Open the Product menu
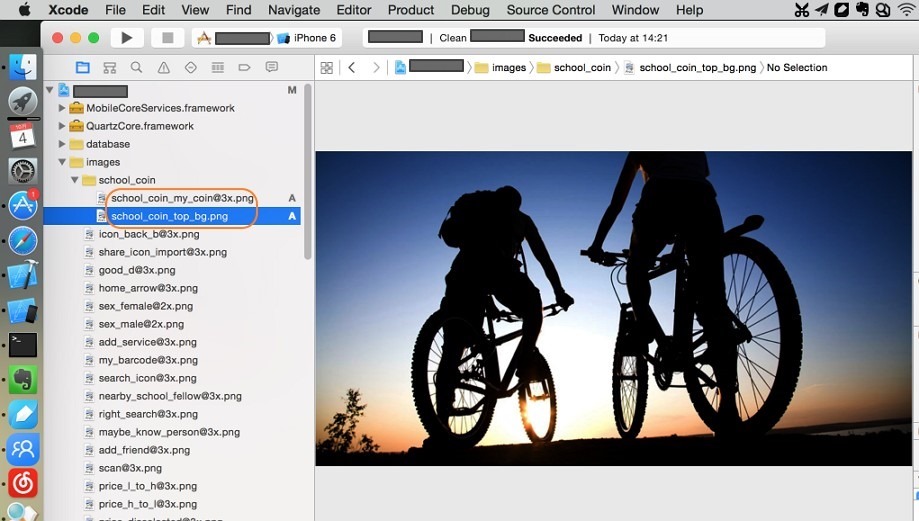919x521 pixels. pos(411,10)
